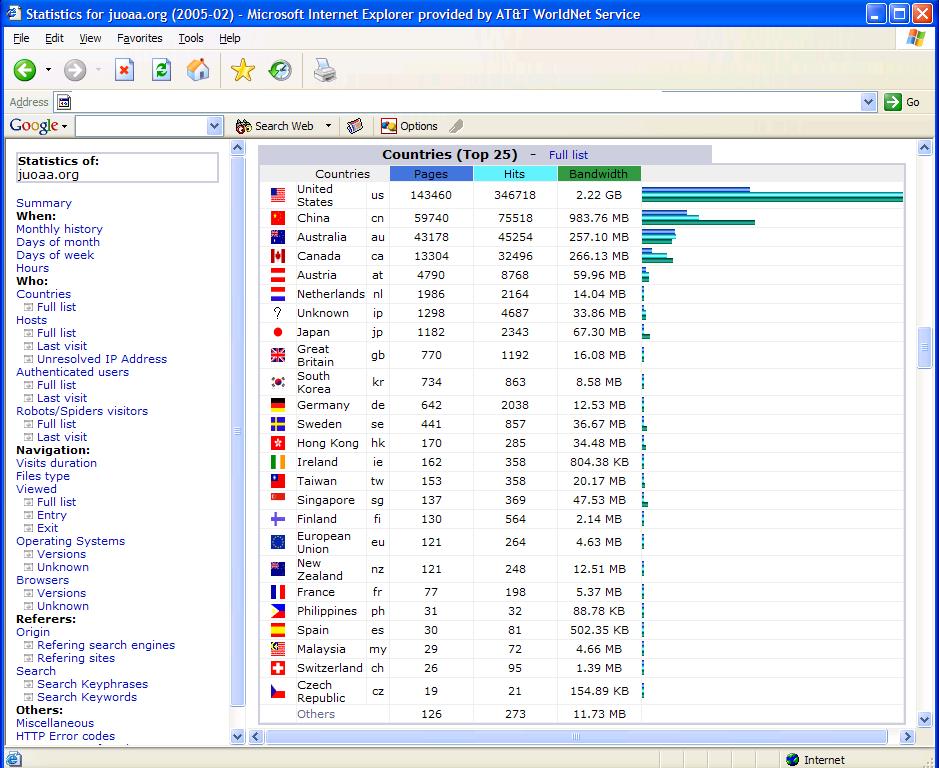The height and width of the screenshot is (768, 939).
Task: Open the History clock icon
Action: [x=280, y=70]
